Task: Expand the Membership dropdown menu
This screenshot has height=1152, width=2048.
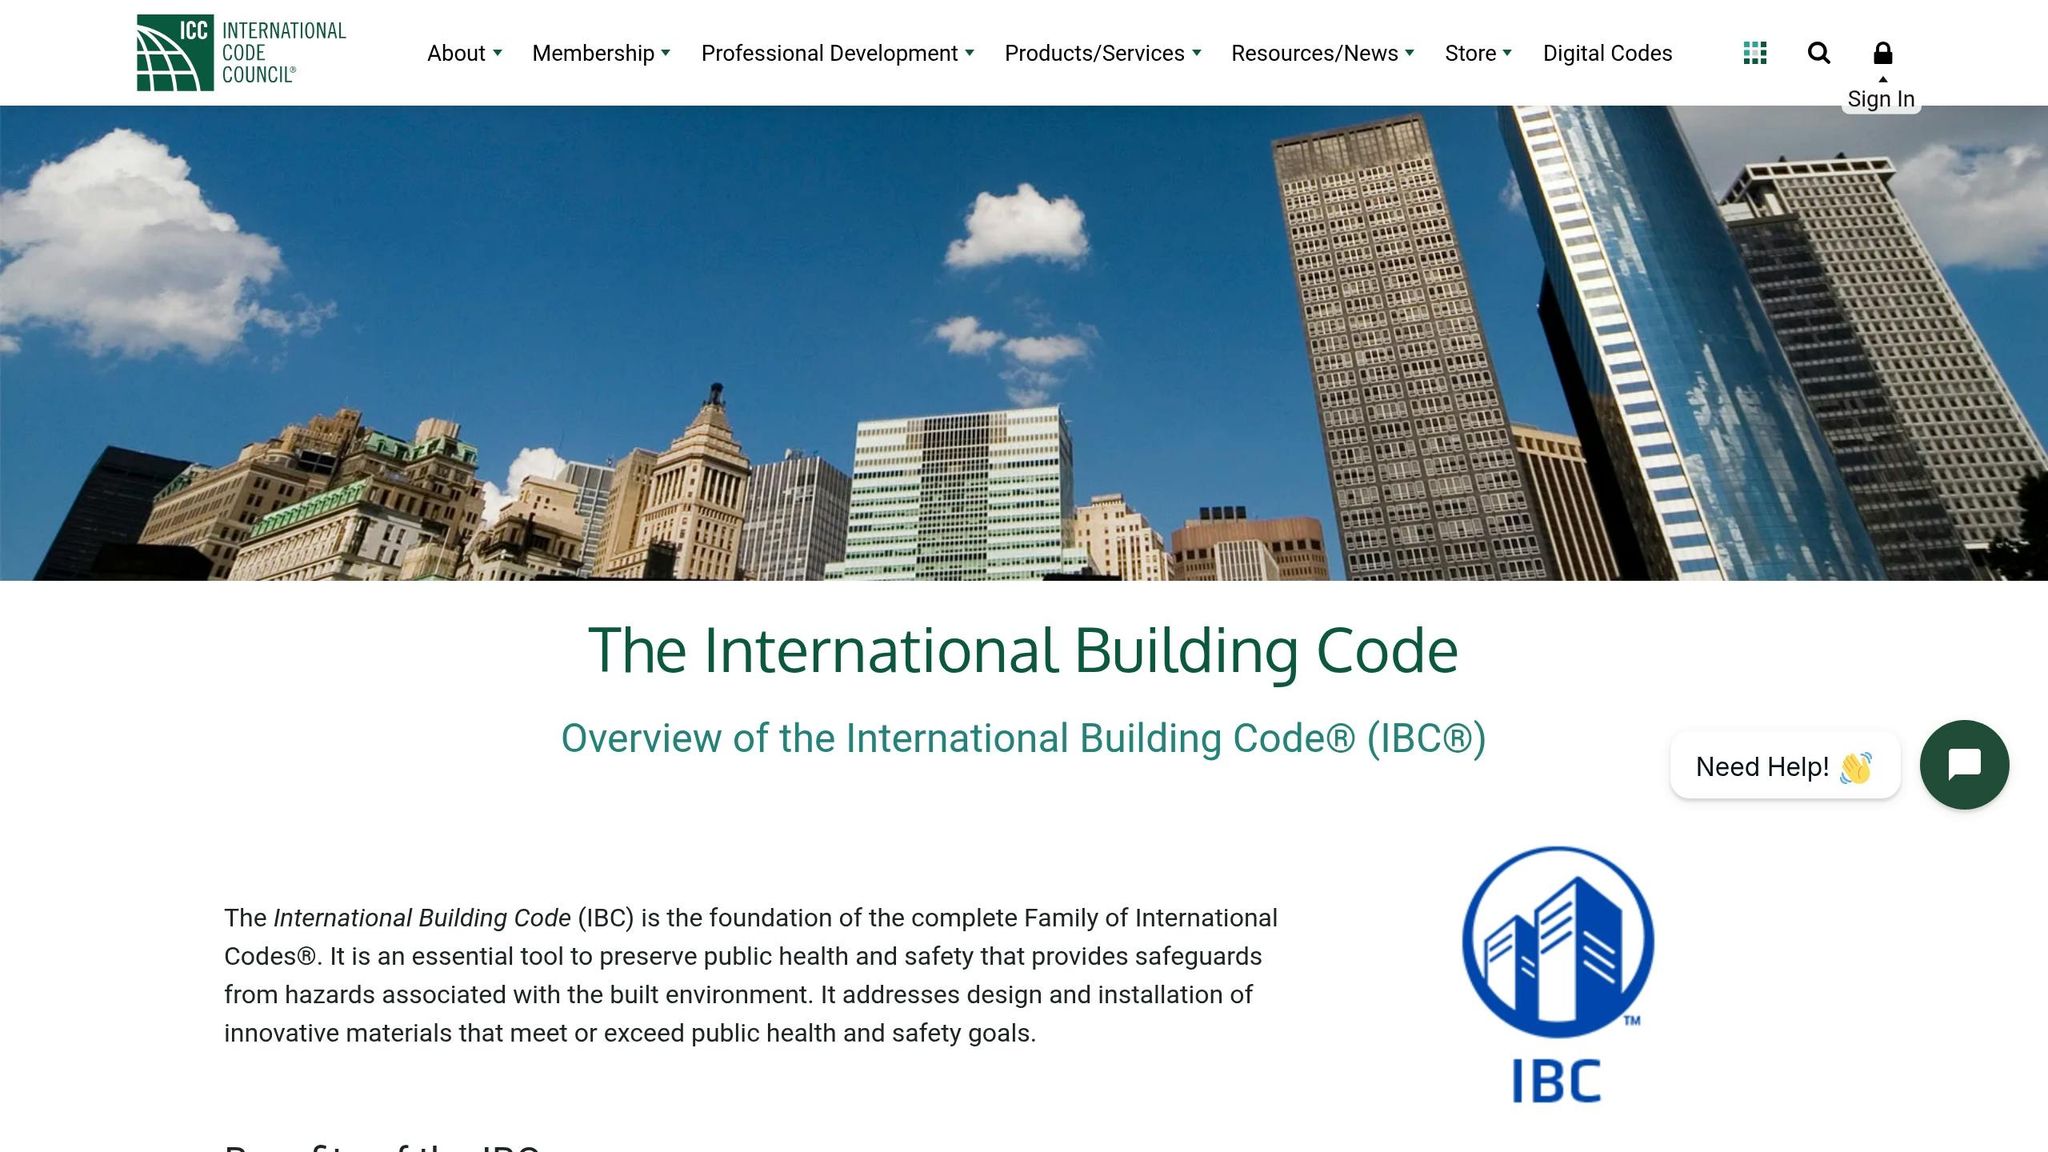Action: pyautogui.click(x=601, y=53)
